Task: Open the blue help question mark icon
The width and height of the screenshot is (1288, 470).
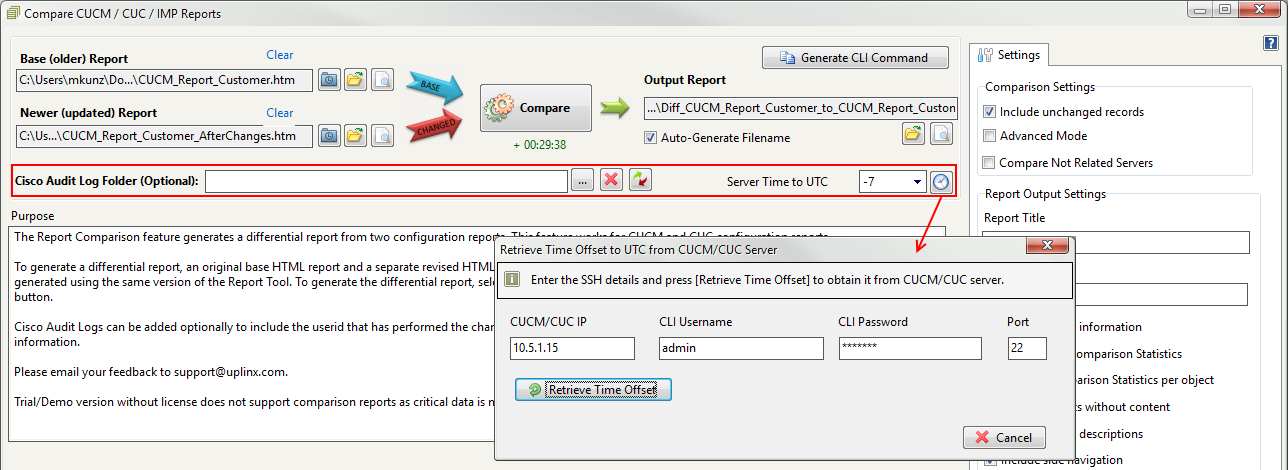Action: (1271, 43)
